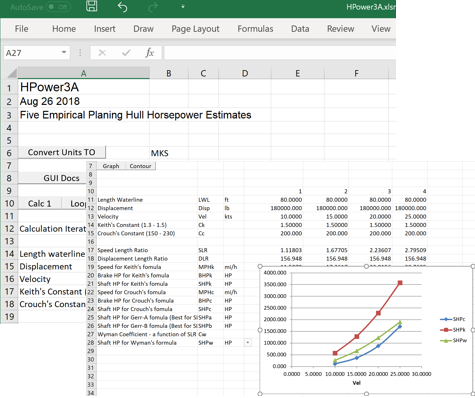Image resolution: width=475 pixels, height=398 pixels.
Task: Click the SHPw legend entry
Action: pos(453,340)
